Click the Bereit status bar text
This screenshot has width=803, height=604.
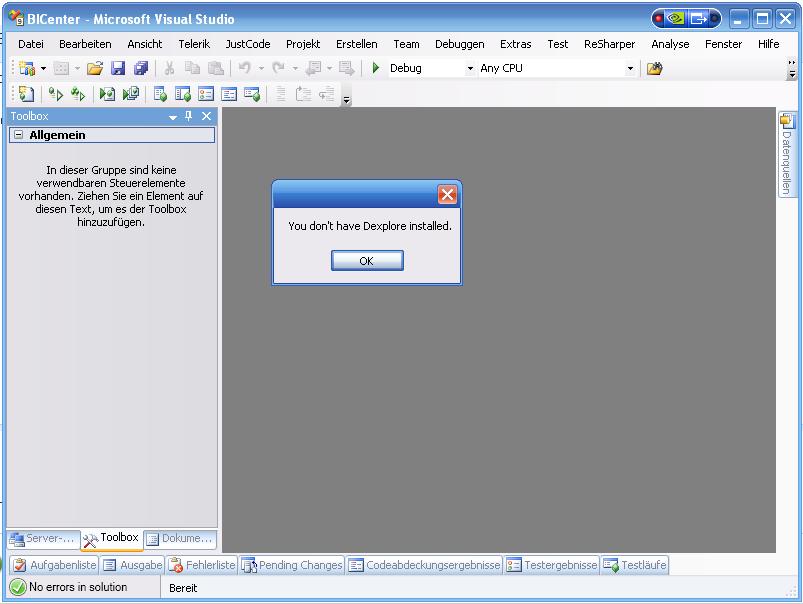183,588
